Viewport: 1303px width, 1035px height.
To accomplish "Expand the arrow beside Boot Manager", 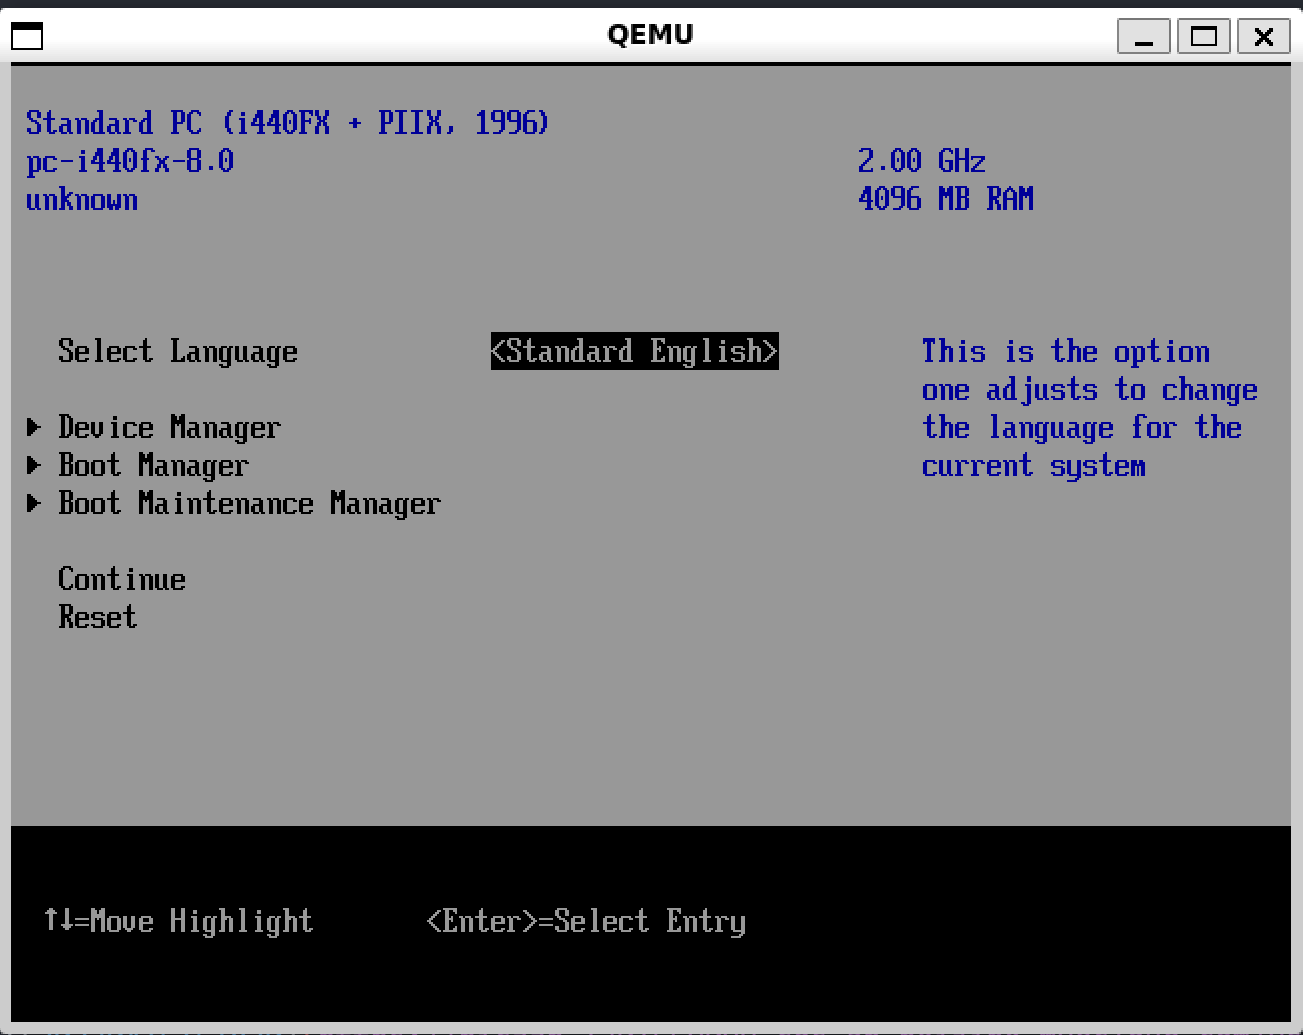I will pos(34,466).
